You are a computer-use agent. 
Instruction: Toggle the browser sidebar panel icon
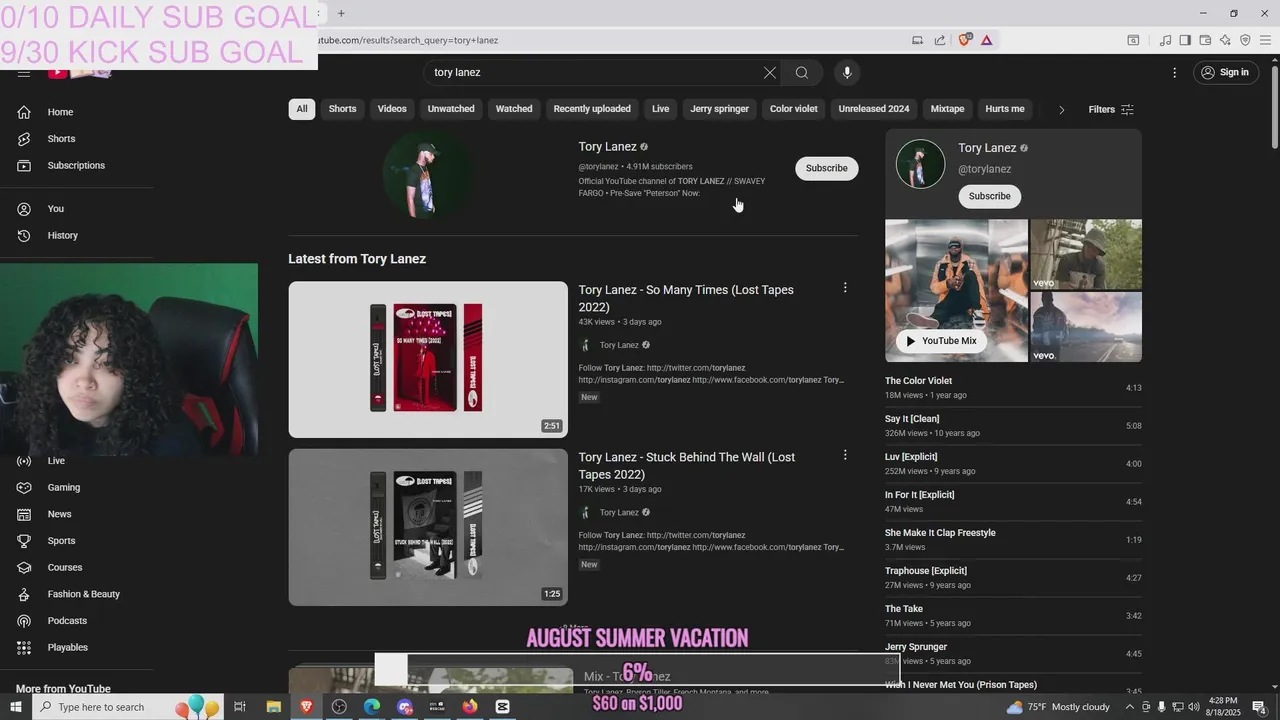coord(1185,40)
